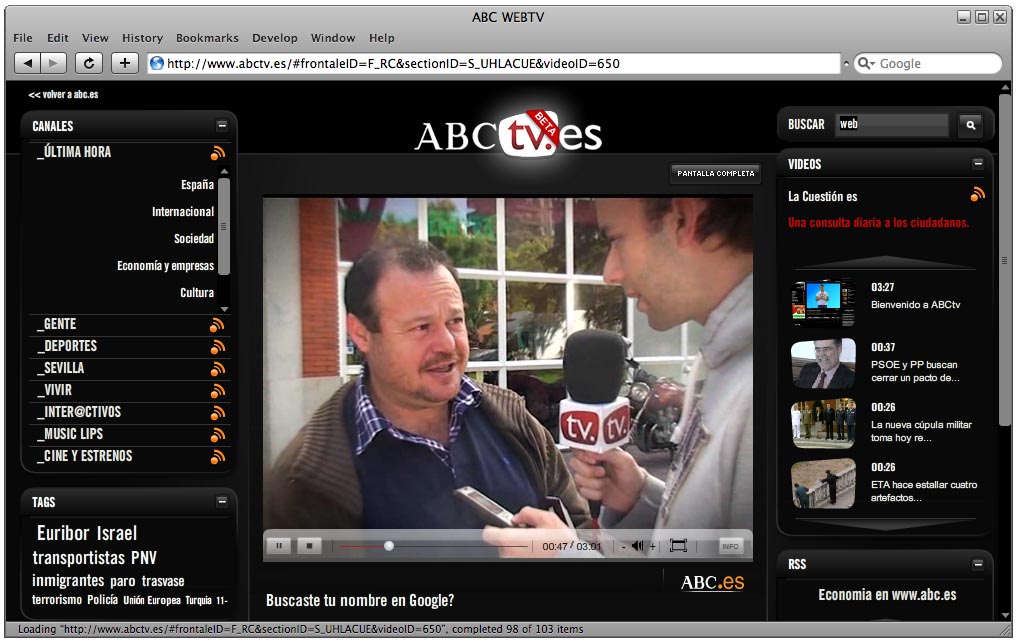Viewport: 1016px width, 642px height.
Task: Click the INFO button in the player
Action: tap(730, 546)
